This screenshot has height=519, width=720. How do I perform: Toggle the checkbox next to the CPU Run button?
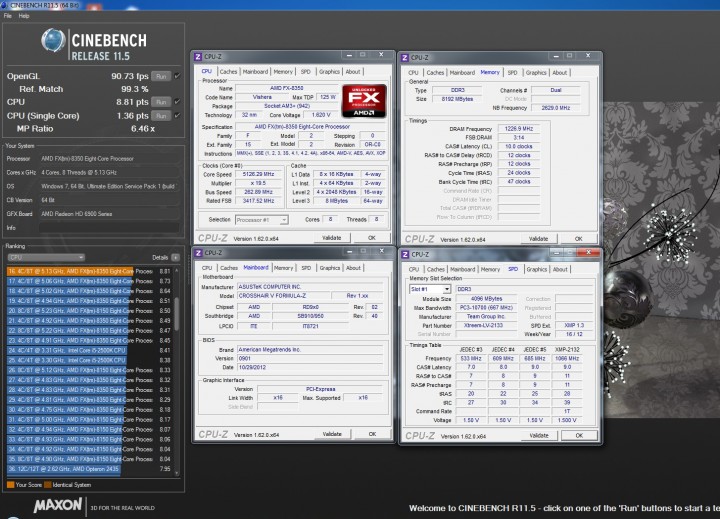point(177,102)
